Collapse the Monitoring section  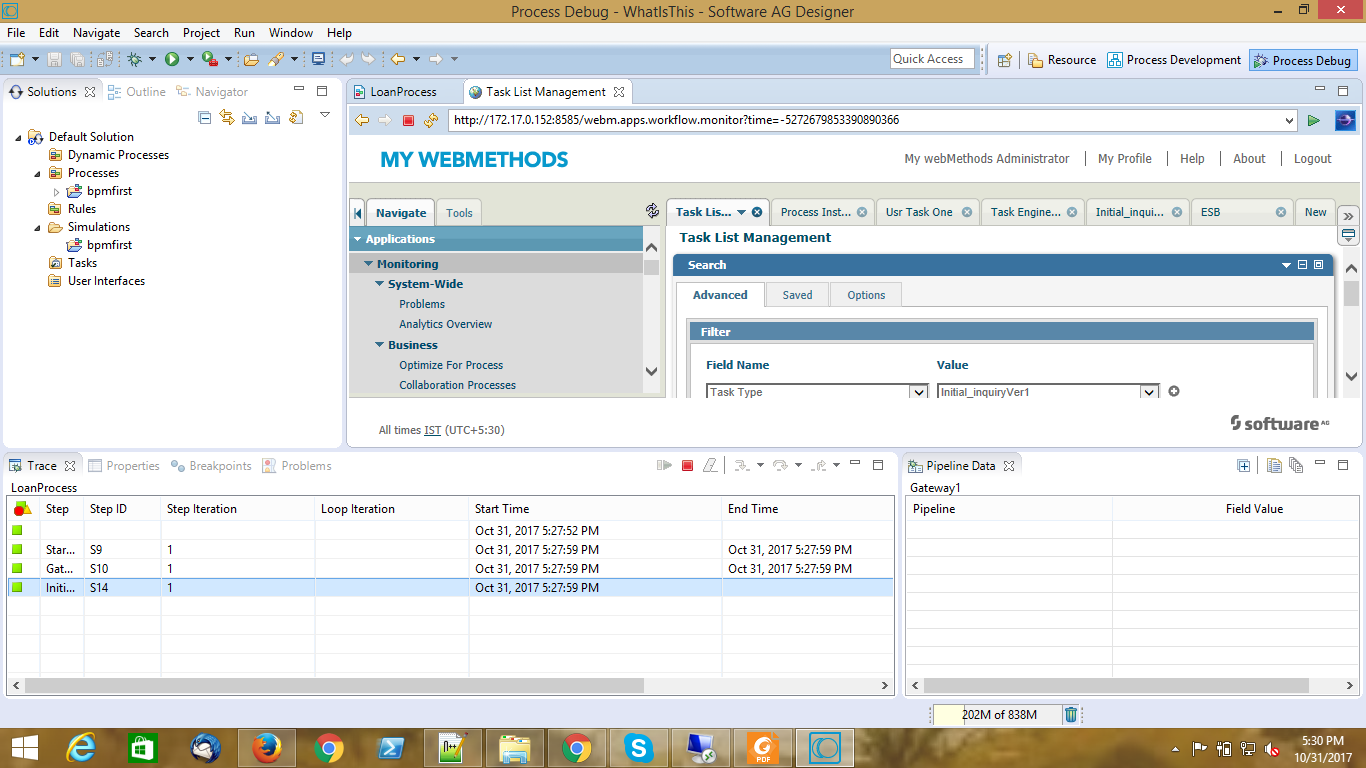(x=368, y=264)
